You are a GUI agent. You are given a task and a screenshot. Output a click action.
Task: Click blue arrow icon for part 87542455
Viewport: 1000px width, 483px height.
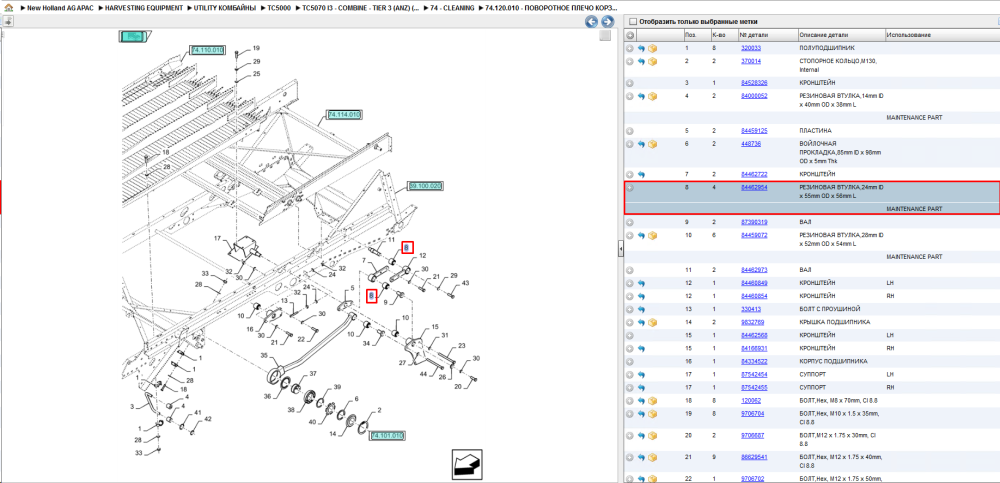click(642, 388)
